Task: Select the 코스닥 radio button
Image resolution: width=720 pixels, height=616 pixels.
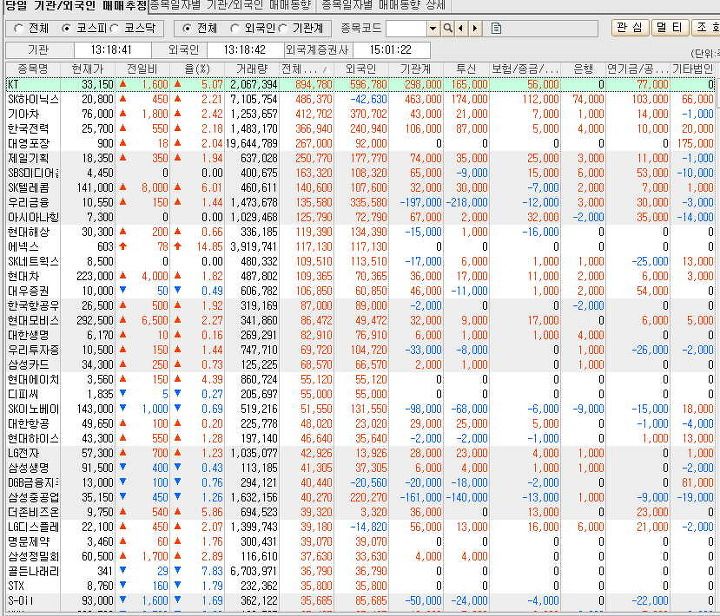Action: [114, 28]
